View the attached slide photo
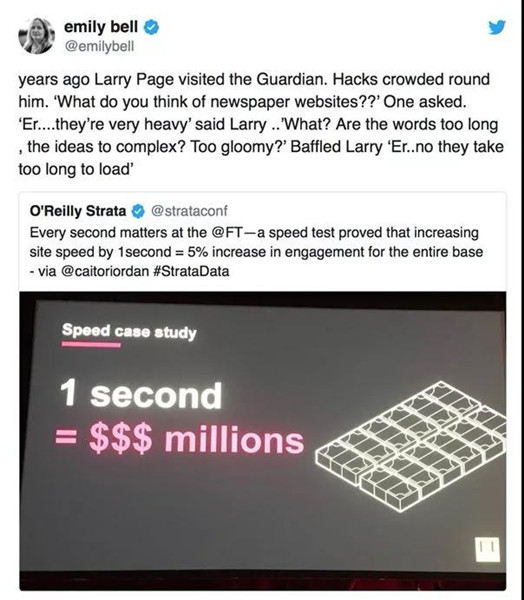524x600 pixels. click(263, 441)
